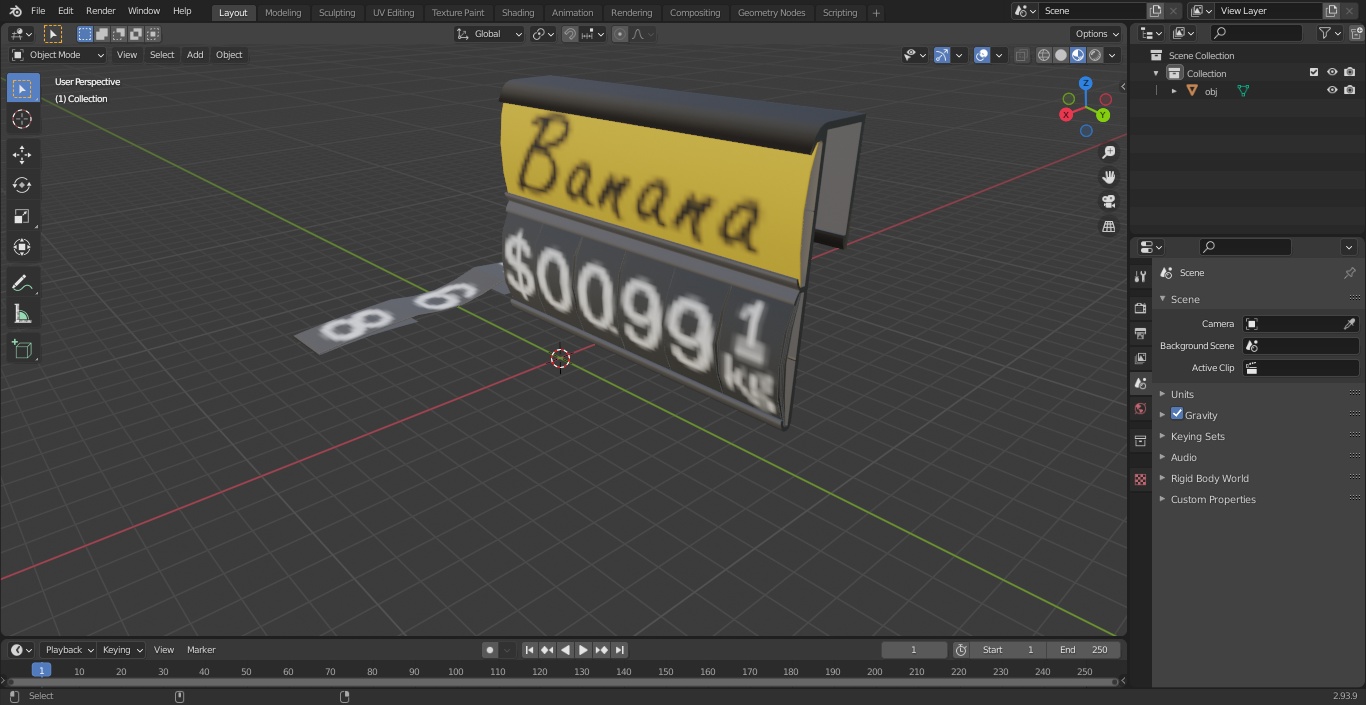The height and width of the screenshot is (705, 1366).
Task: Select the Measure tool
Action: point(22,314)
